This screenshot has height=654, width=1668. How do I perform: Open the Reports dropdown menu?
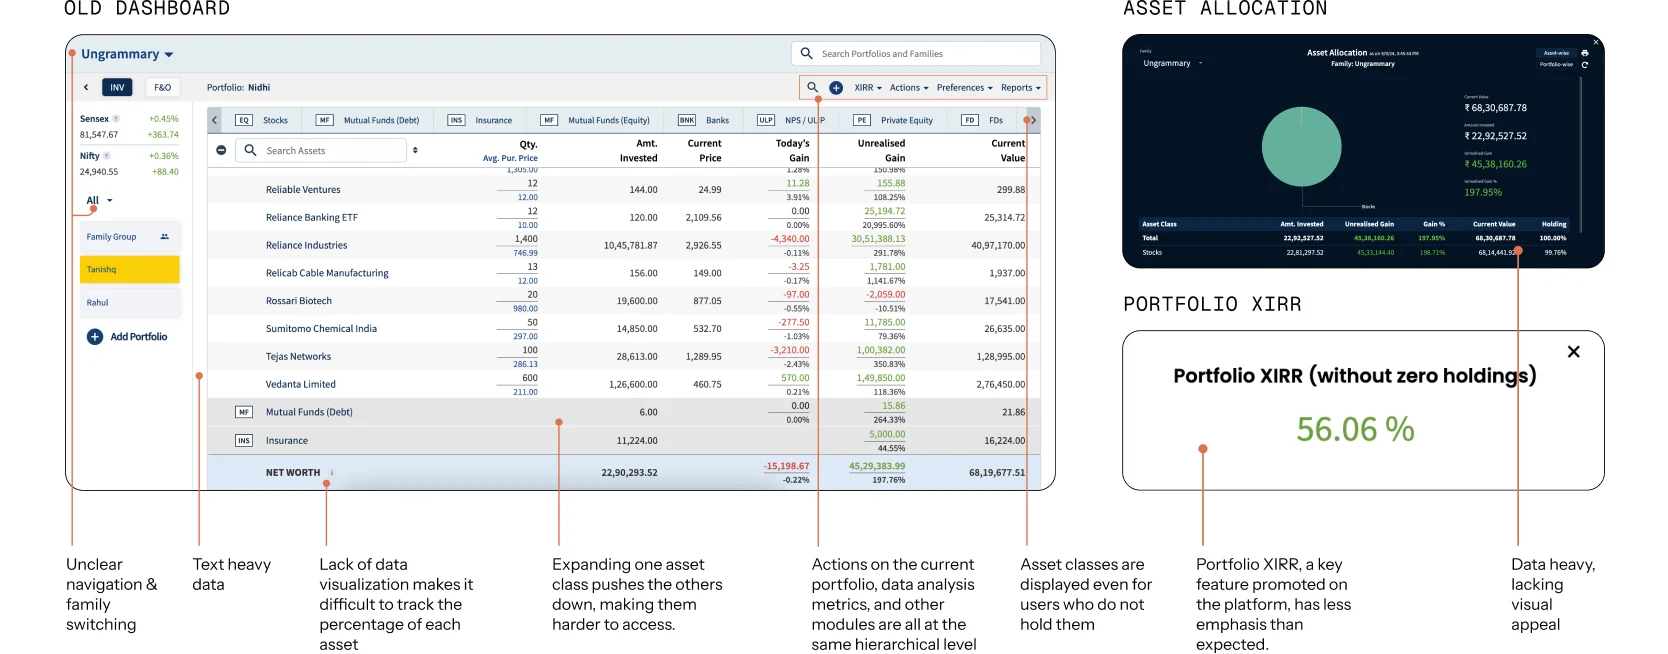1021,88
